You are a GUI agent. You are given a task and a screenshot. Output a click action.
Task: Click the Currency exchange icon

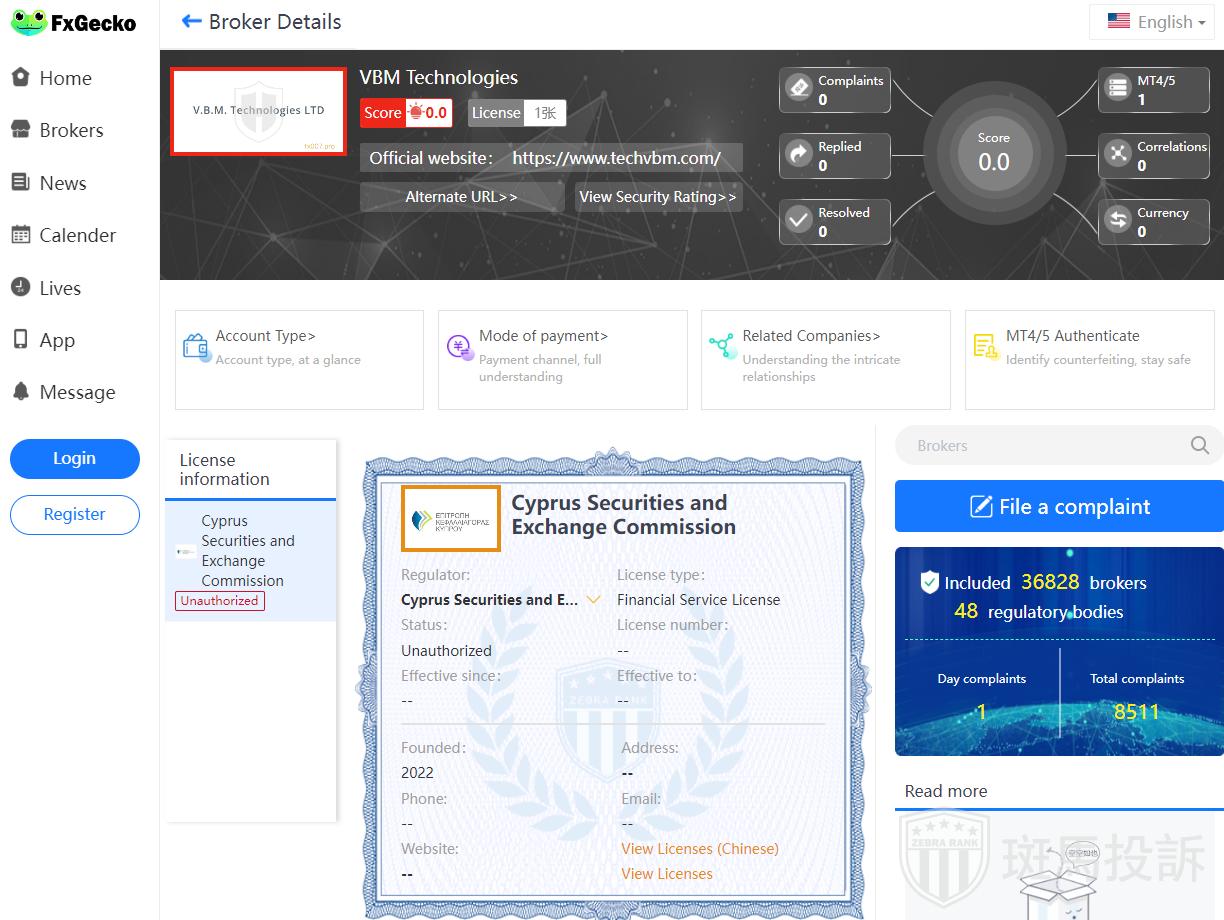pyautogui.click(x=1118, y=221)
